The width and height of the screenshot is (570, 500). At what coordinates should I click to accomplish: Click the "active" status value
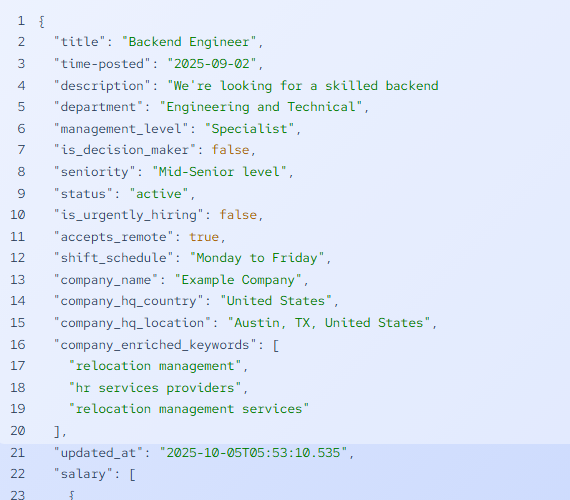(x=159, y=193)
